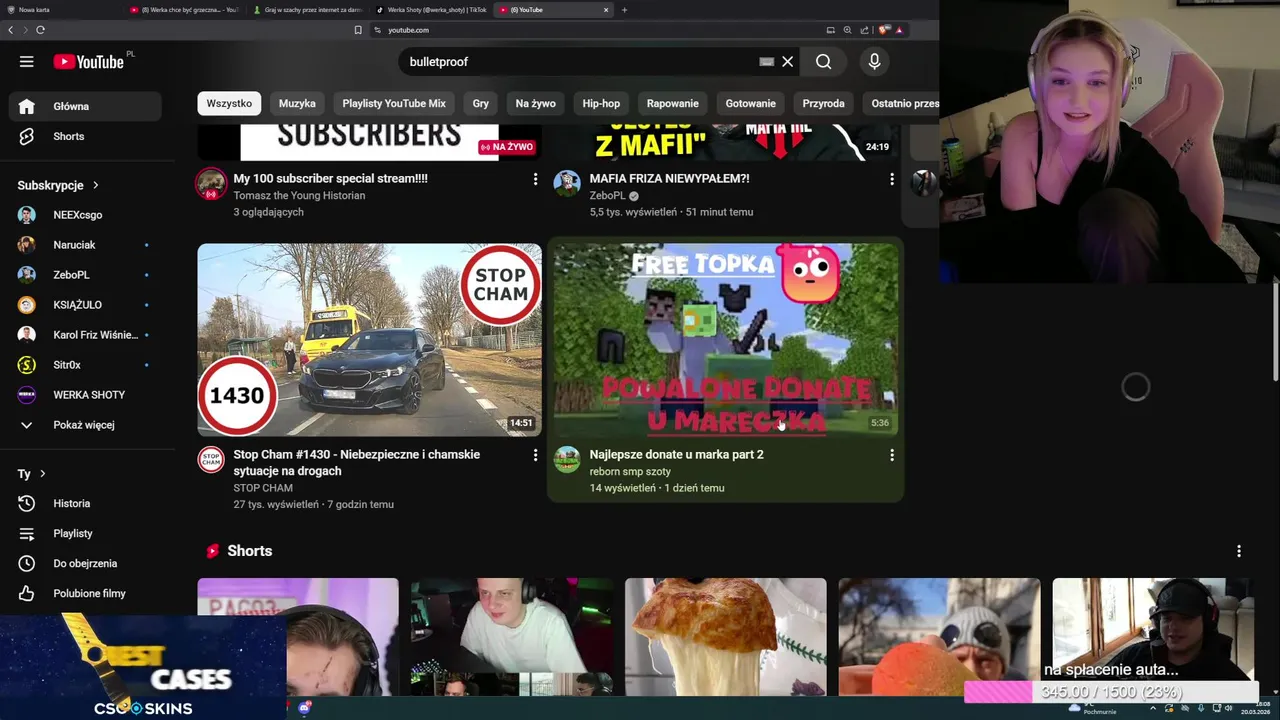Open options menu for Stop Cham #1430 video
This screenshot has height=720, width=1280.
coord(535,455)
